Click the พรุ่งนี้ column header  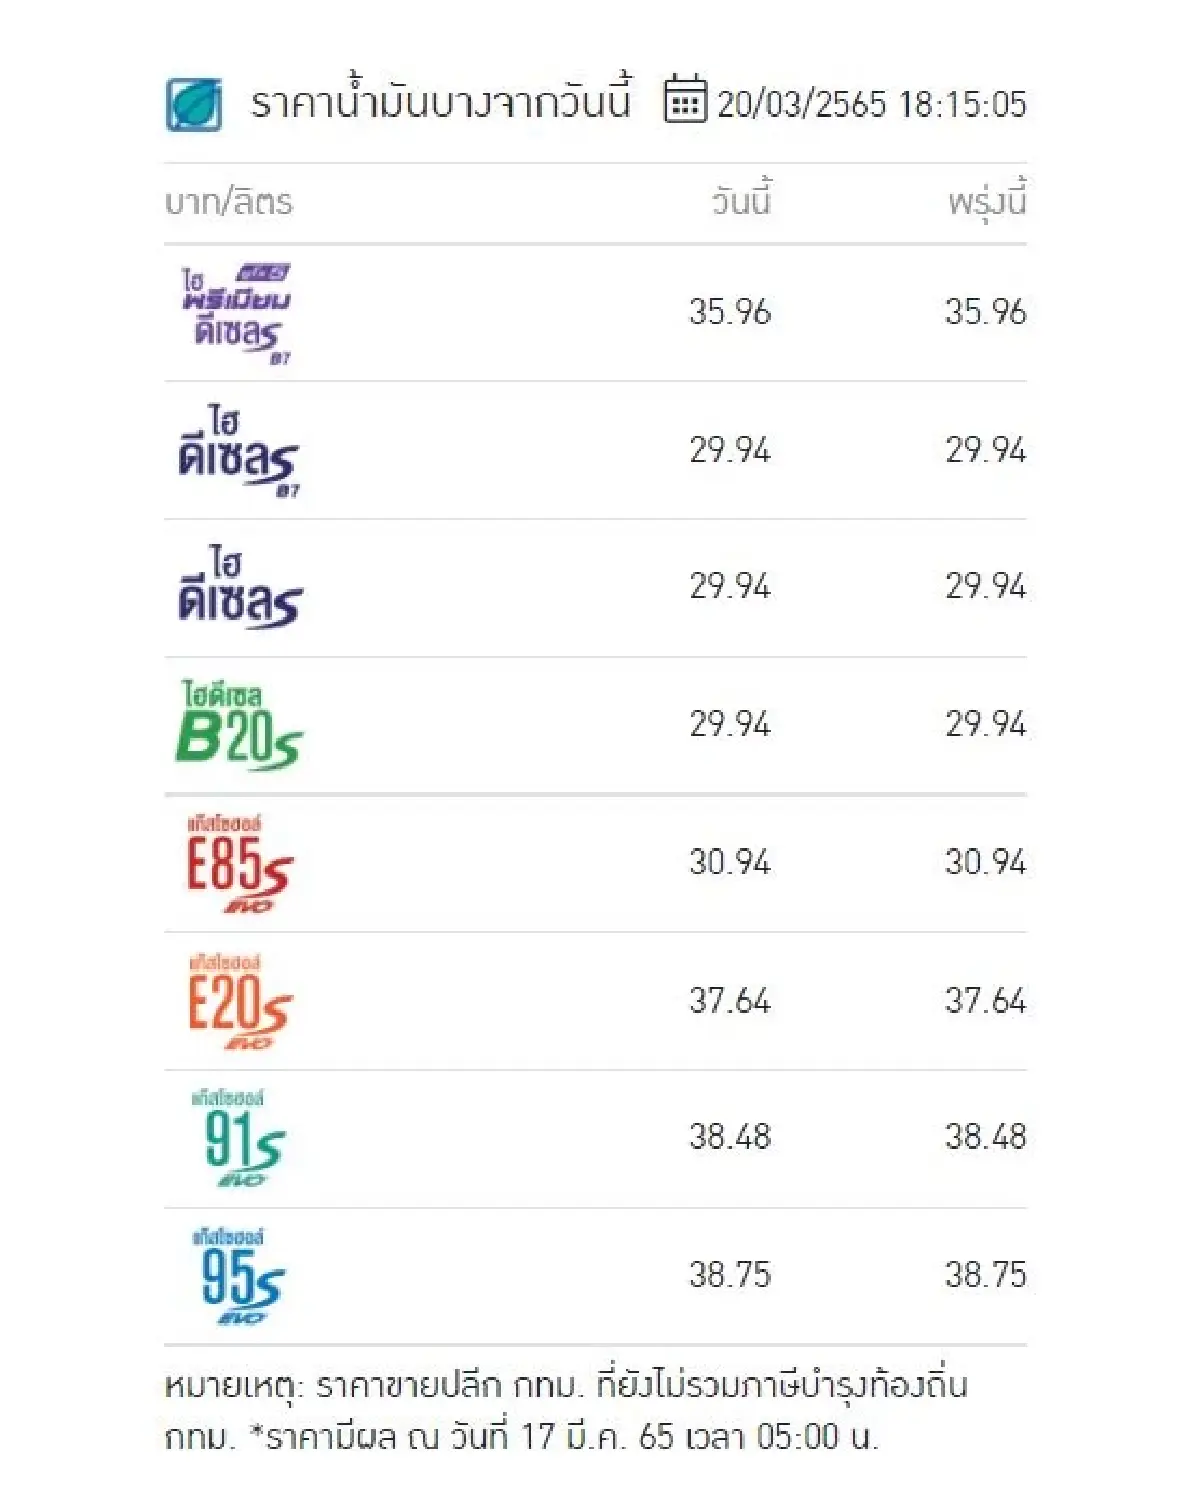[x=987, y=202]
